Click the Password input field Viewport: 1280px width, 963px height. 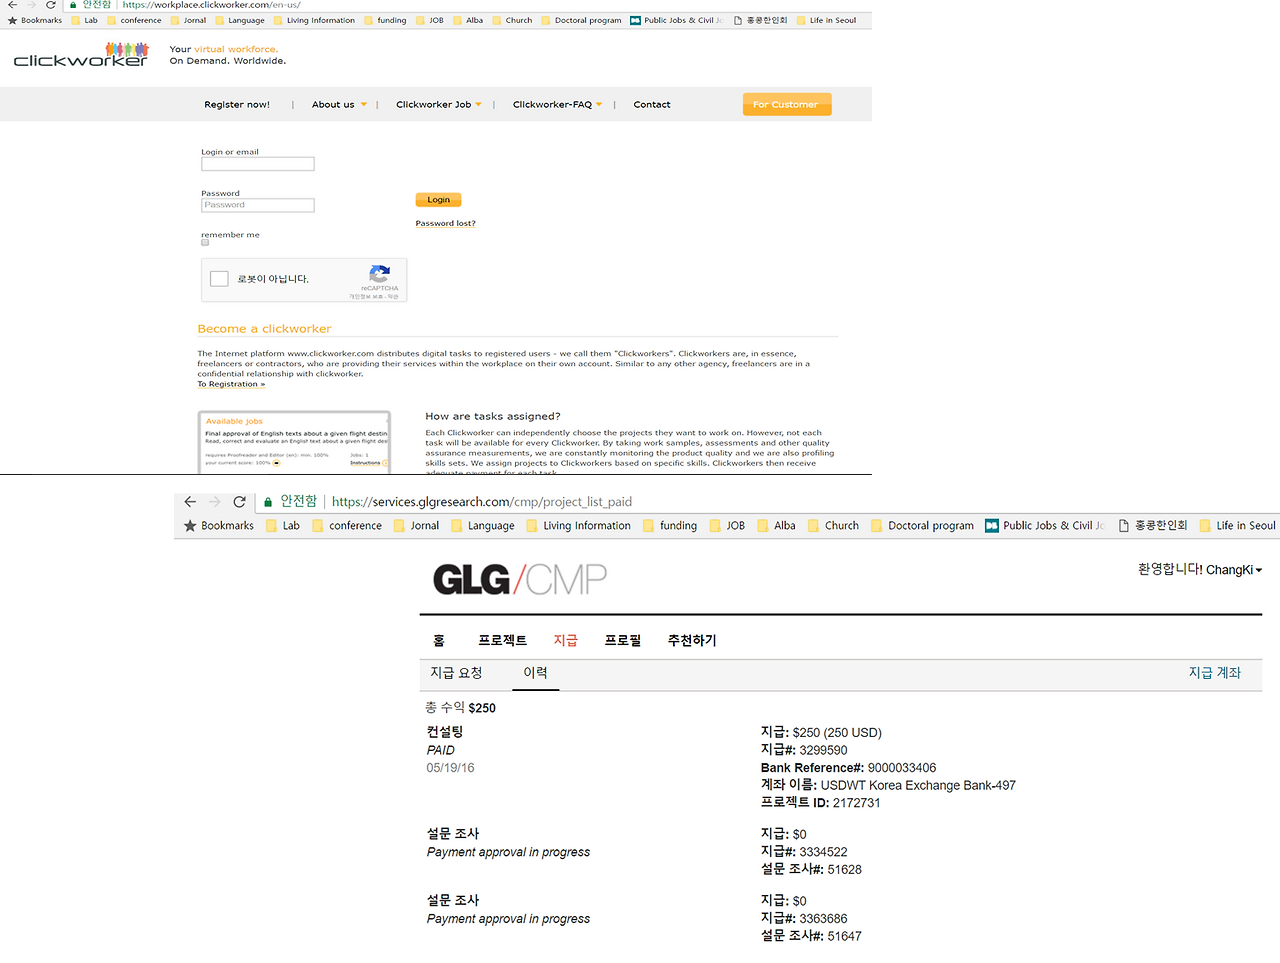[258, 205]
